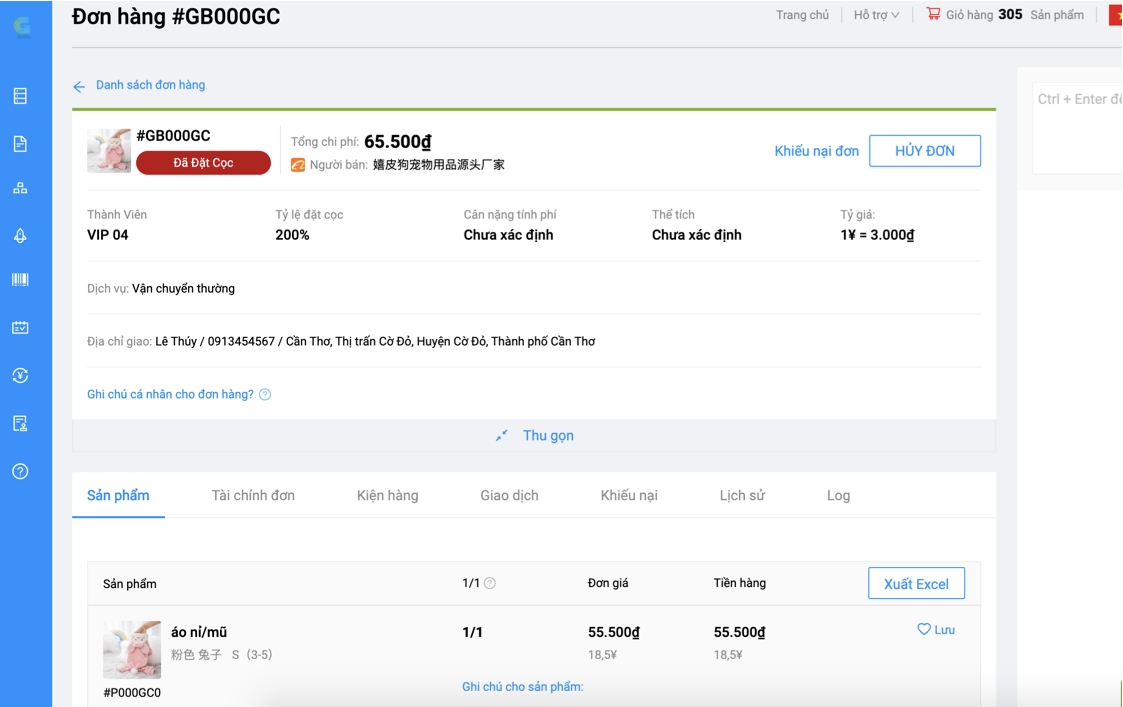Open the Khiếu nại đơn link
Viewport: 1123px width, 707px height.
pos(816,151)
